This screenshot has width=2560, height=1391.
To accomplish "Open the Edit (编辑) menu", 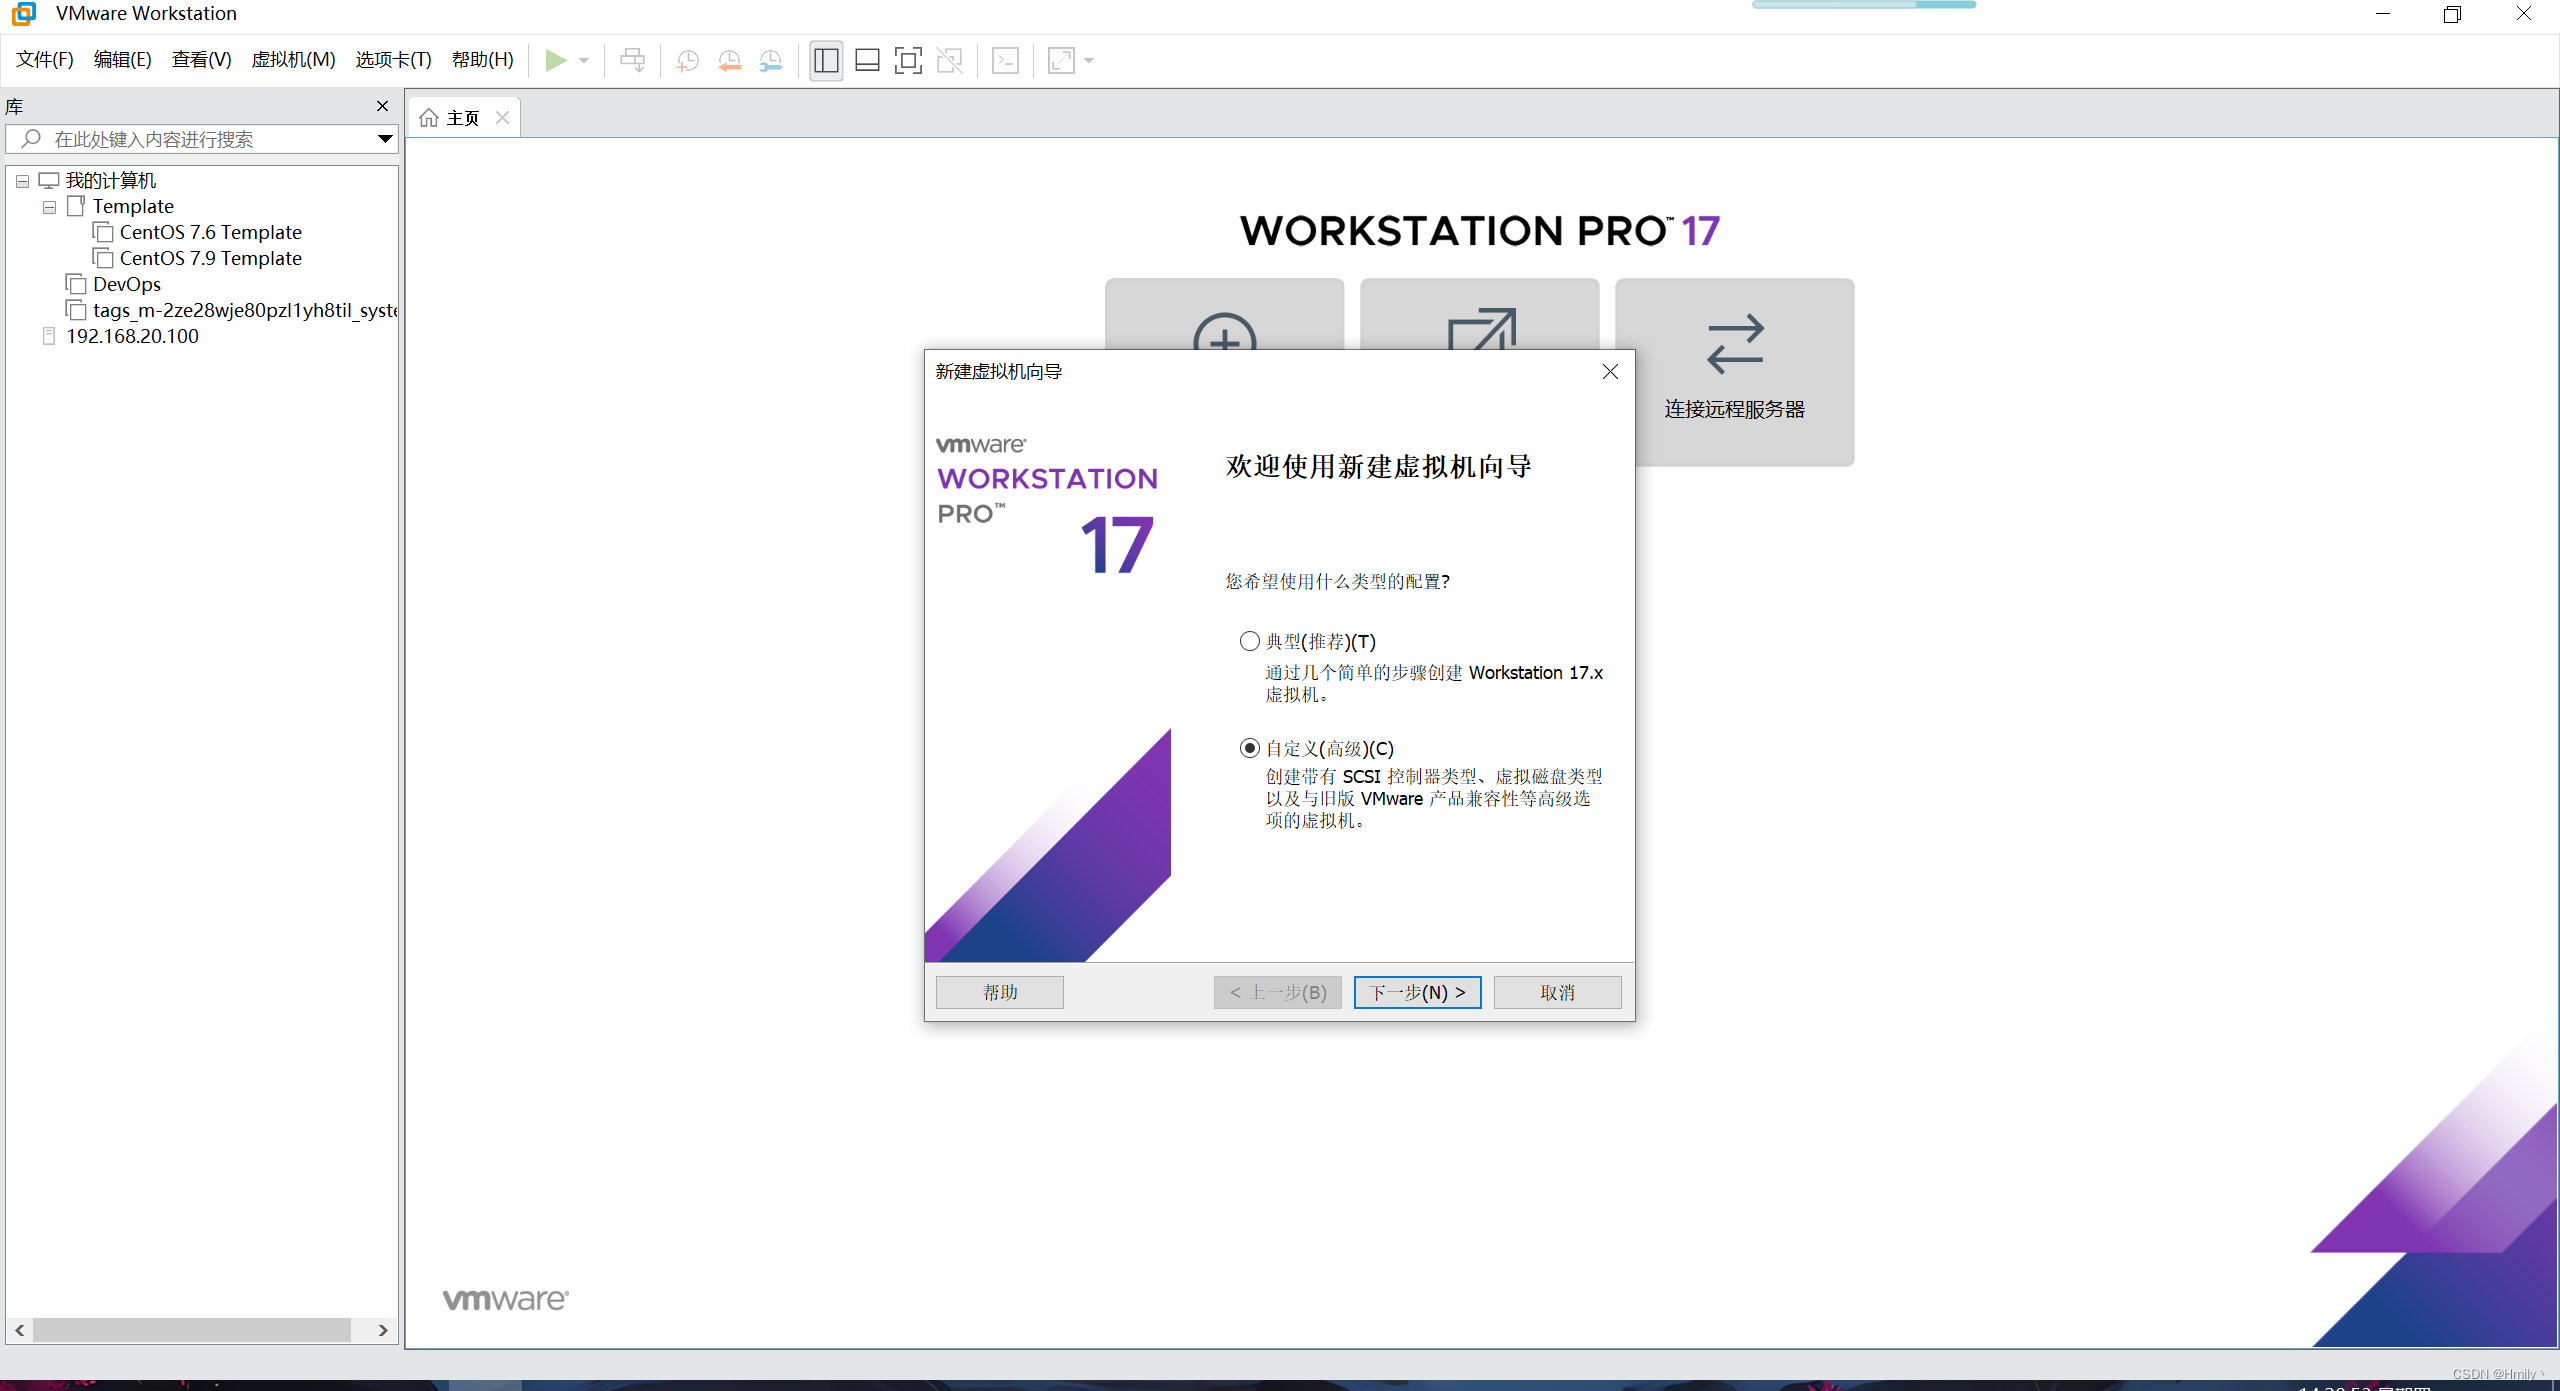I will coord(123,59).
